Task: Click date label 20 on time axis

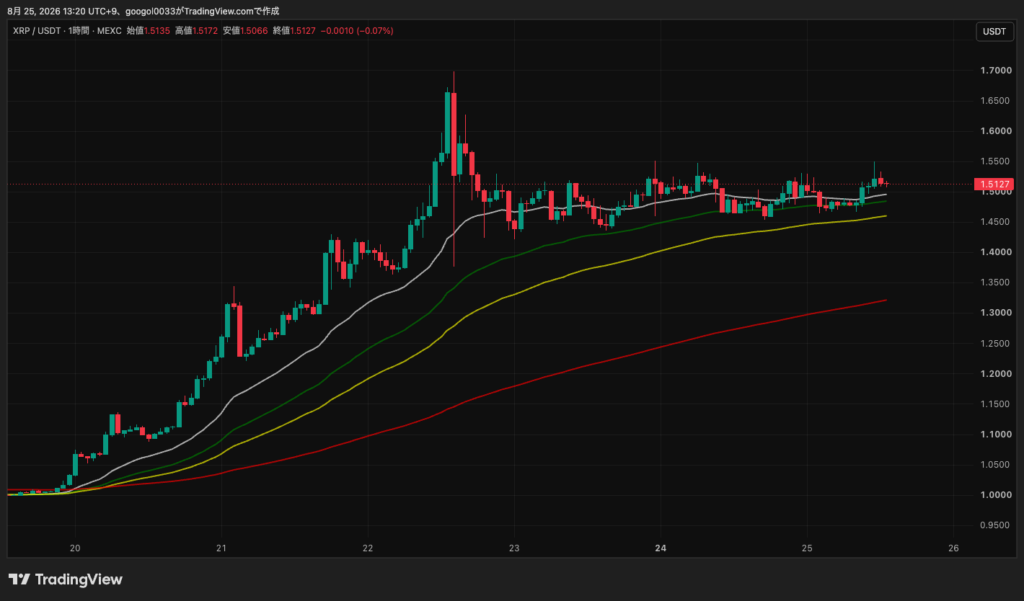Action: [75, 548]
